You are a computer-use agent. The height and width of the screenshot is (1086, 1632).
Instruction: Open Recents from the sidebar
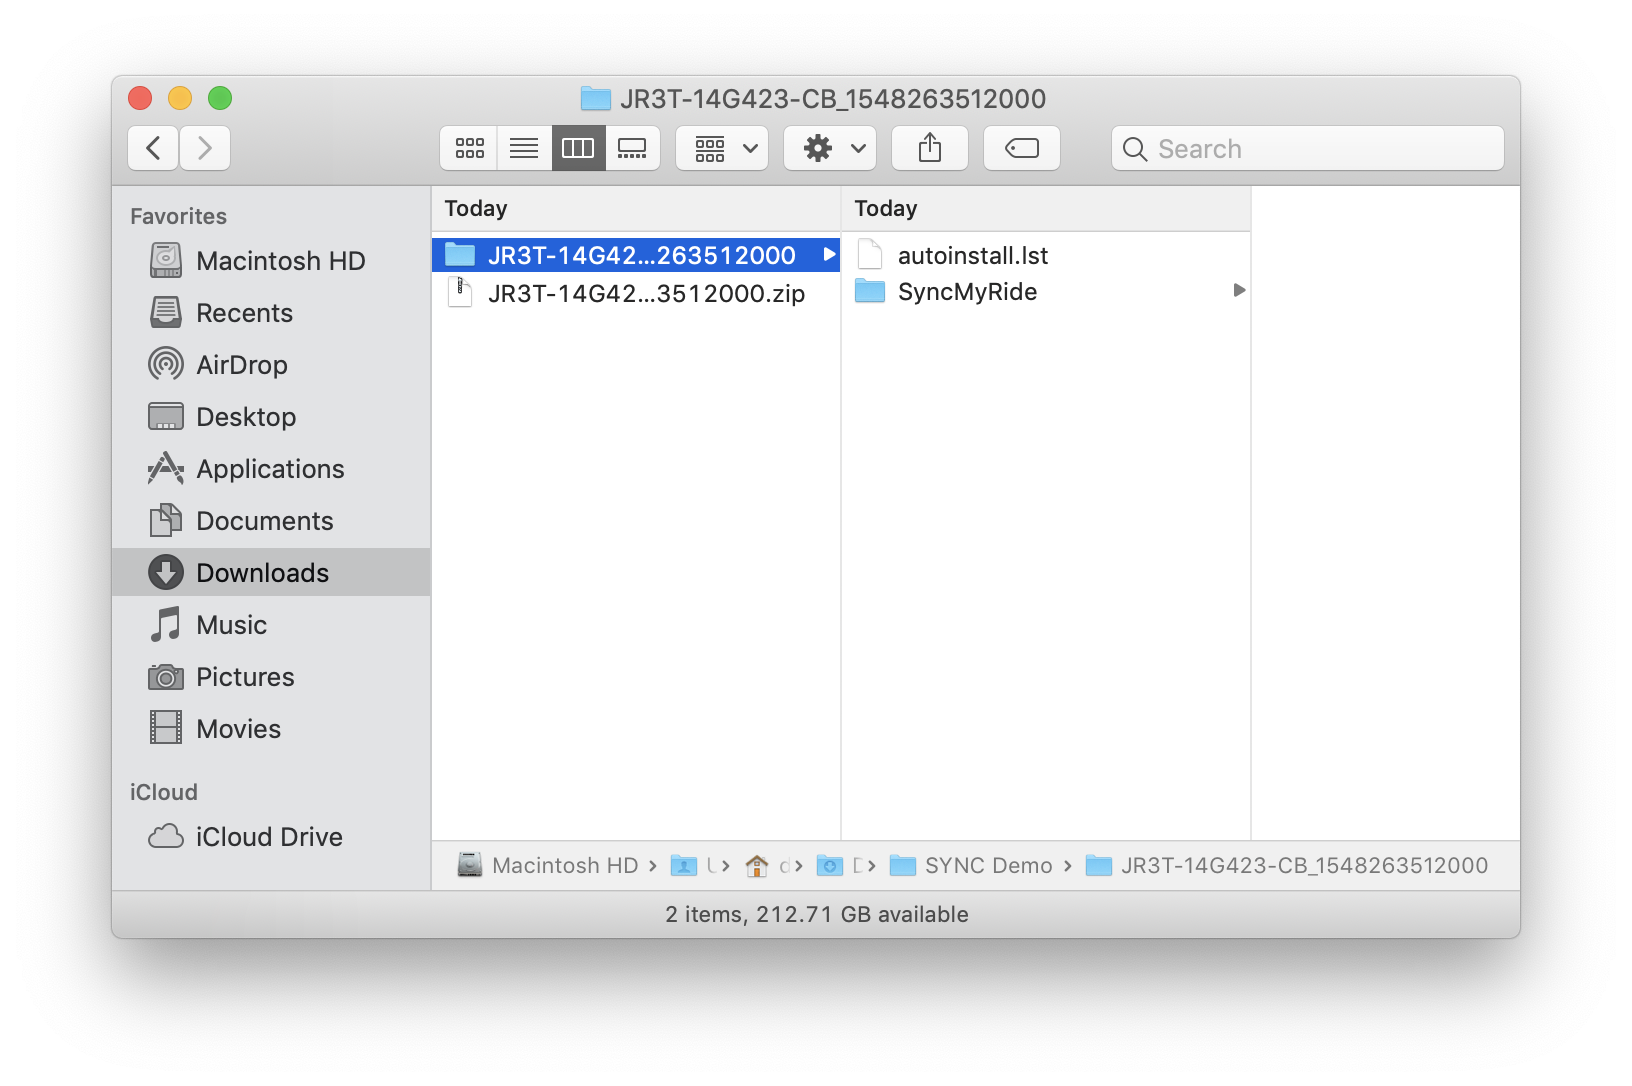[244, 312]
